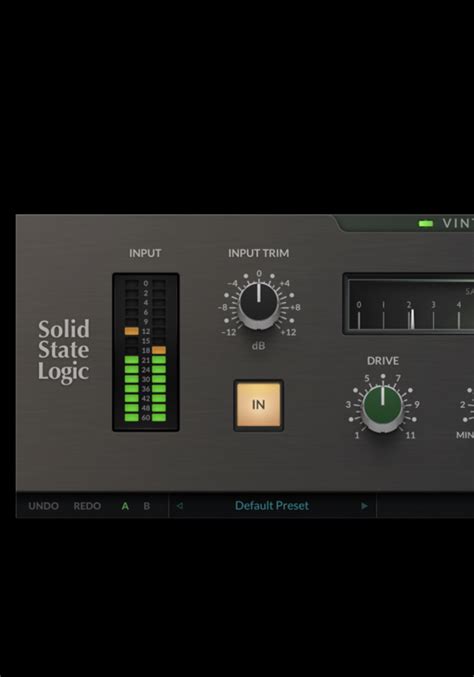Click the +12 mark on Input Trim

pyautogui.click(x=288, y=332)
